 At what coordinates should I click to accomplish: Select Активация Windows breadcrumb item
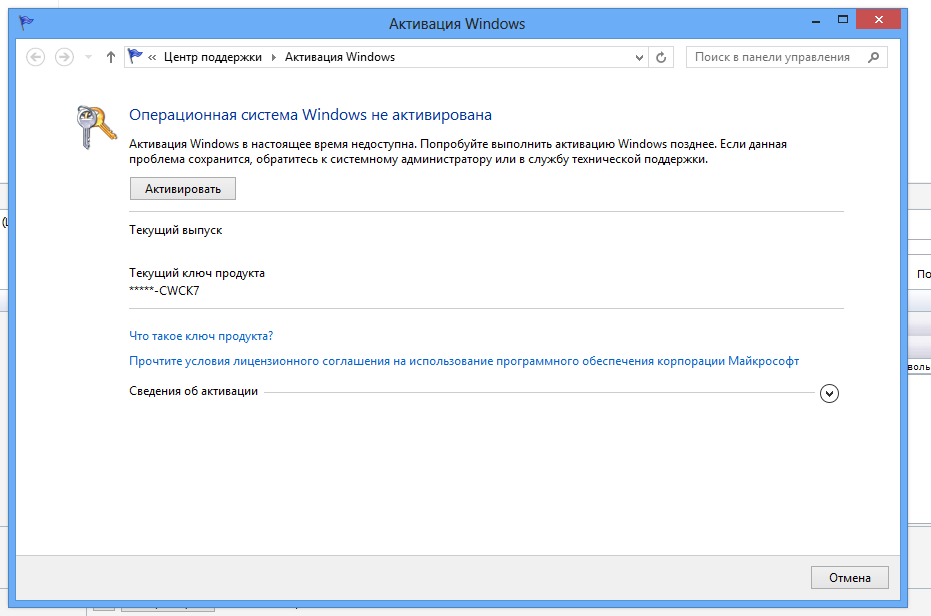pyautogui.click(x=340, y=58)
